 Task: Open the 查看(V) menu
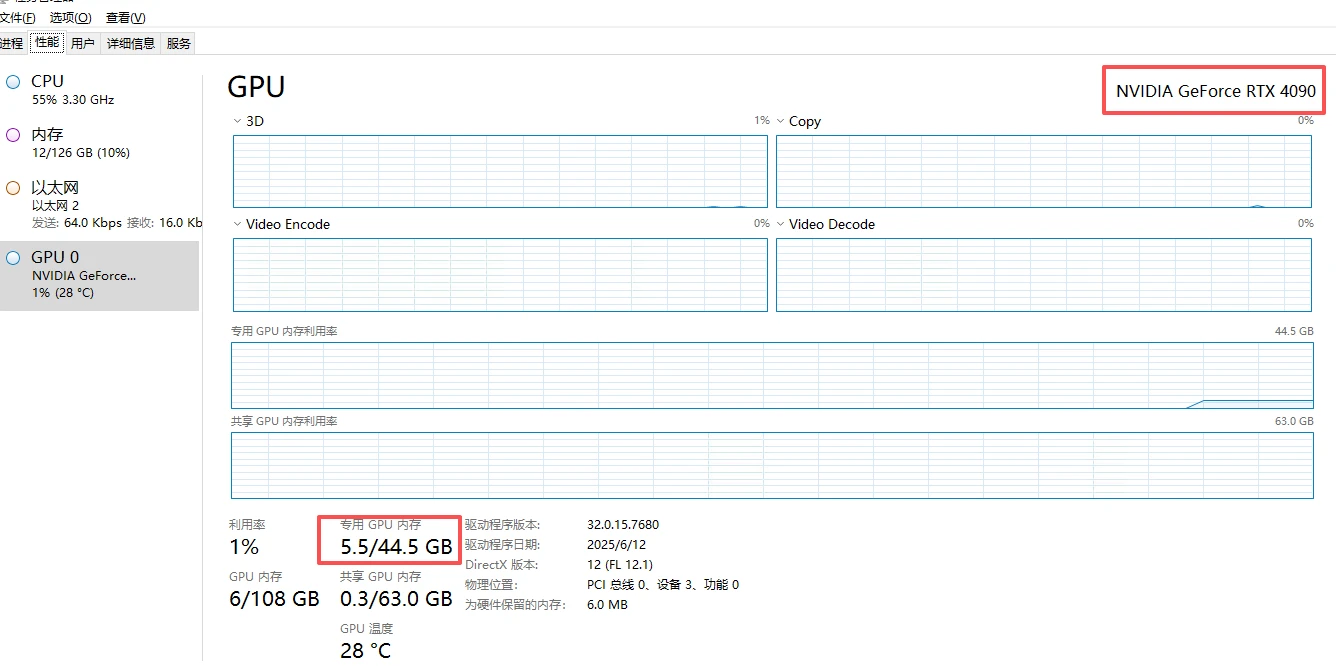click(125, 18)
